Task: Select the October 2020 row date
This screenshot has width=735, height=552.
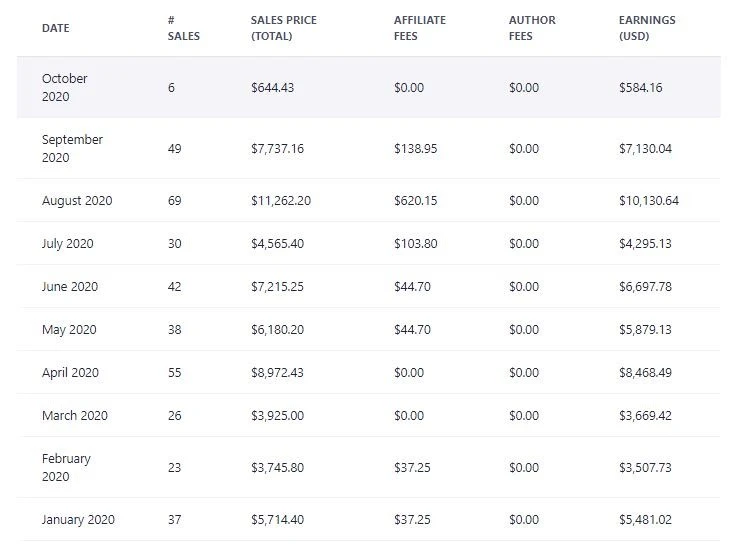Action: (65, 87)
